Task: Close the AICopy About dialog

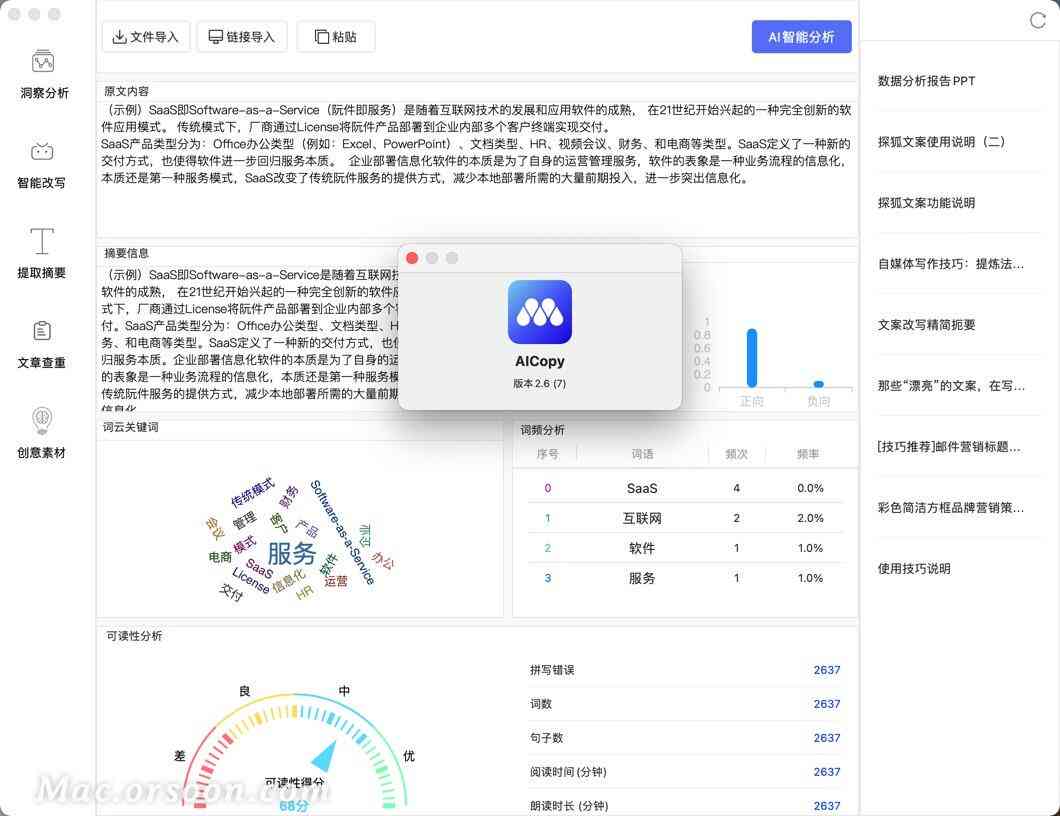Action: 412,258
